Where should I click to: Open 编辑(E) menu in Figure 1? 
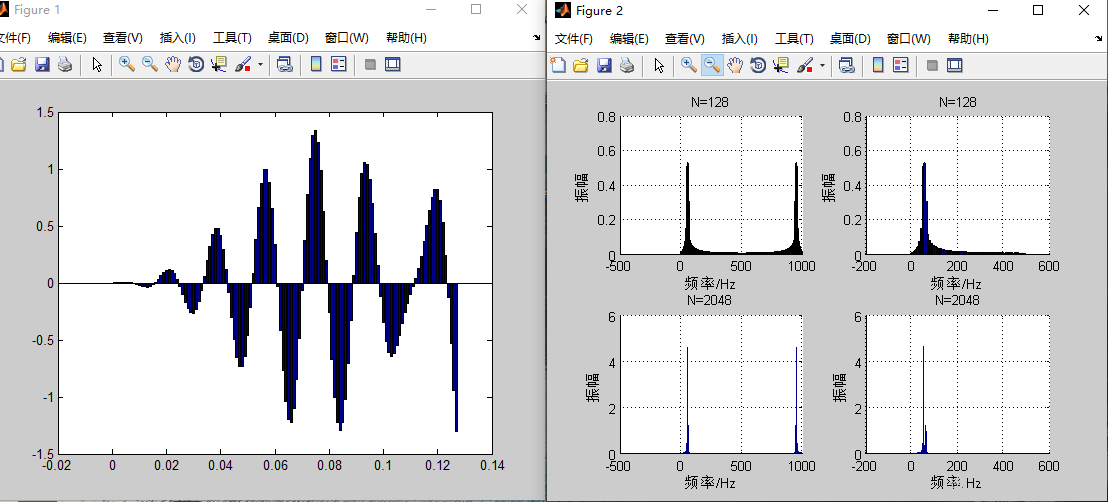(67, 38)
